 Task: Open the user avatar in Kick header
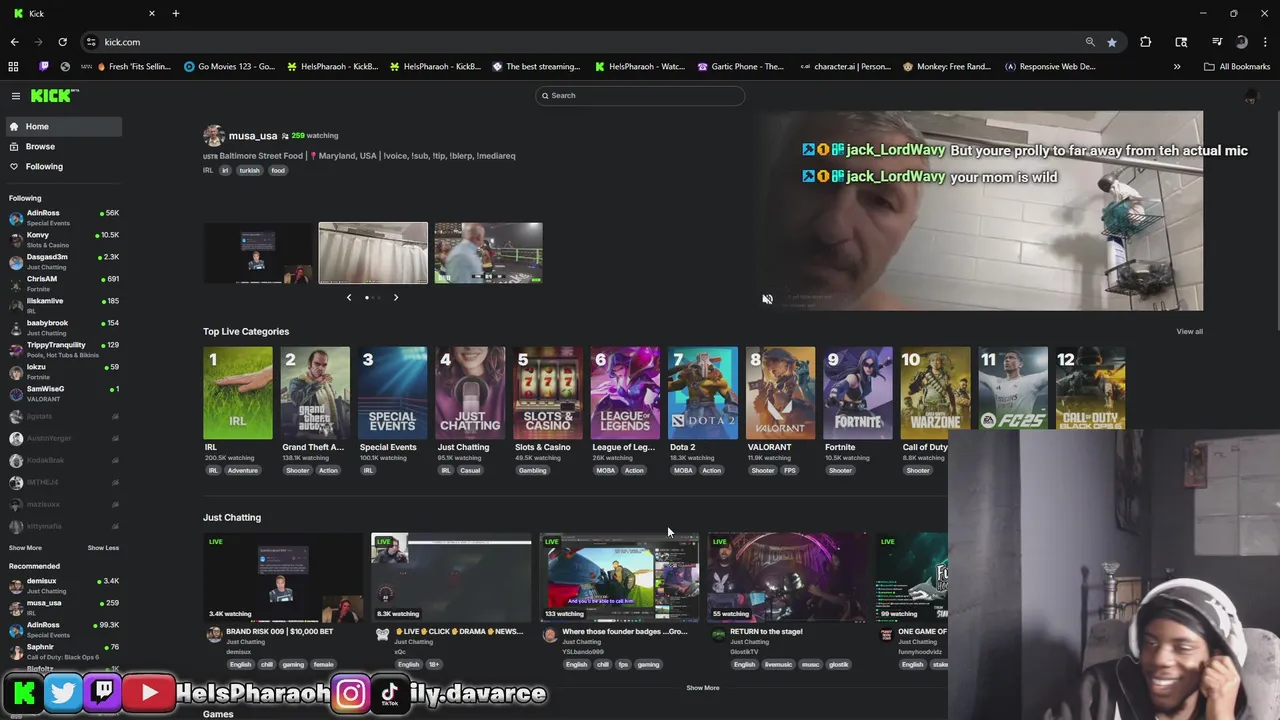[1250, 96]
